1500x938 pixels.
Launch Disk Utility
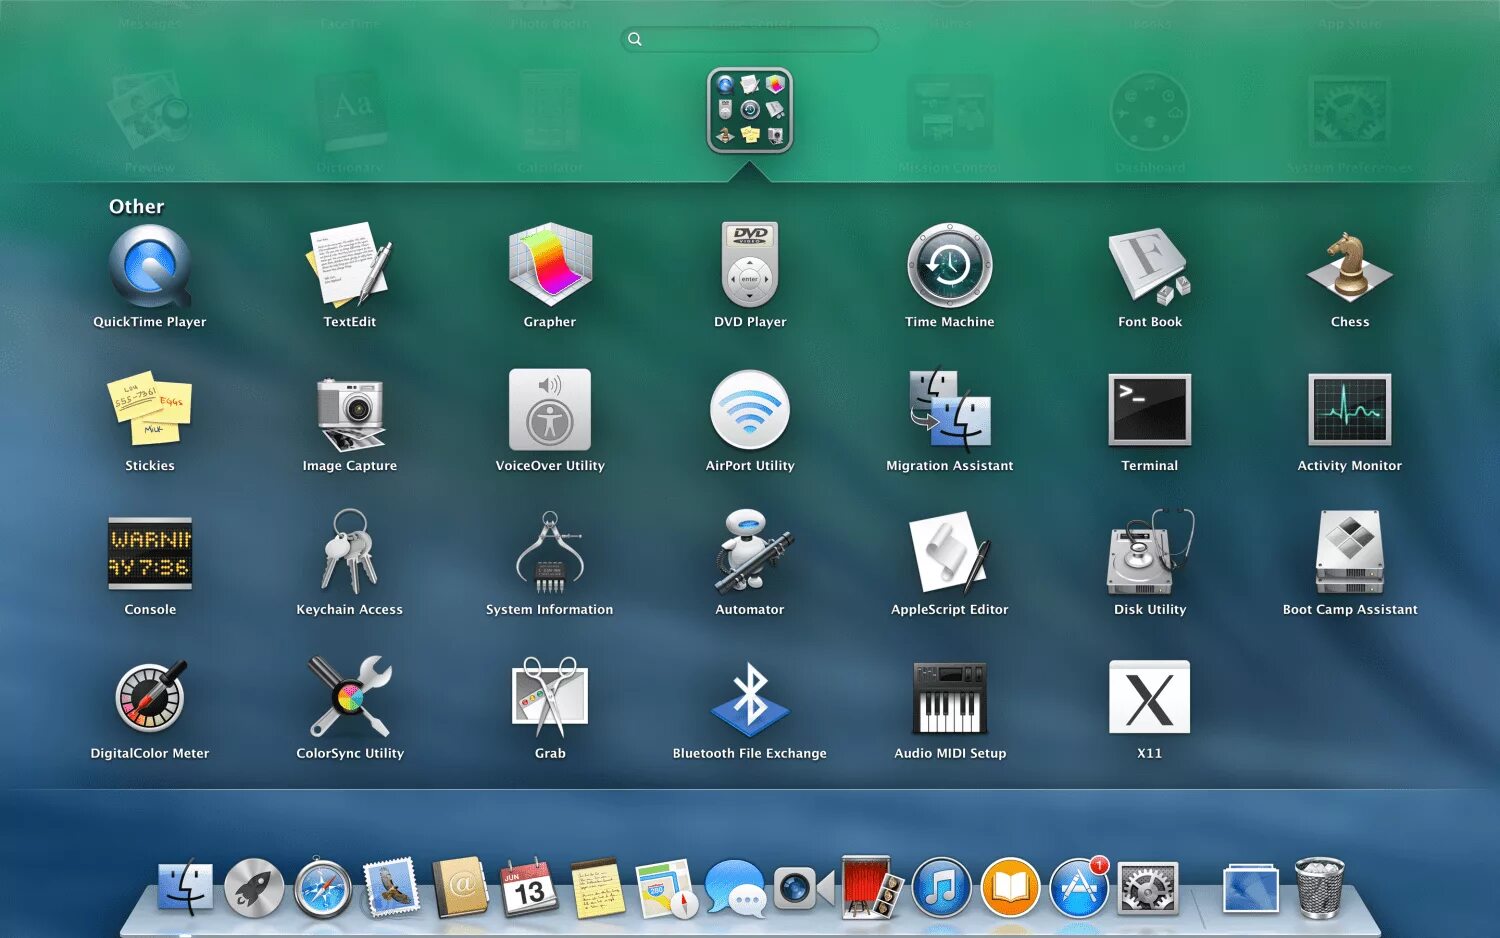pyautogui.click(x=1150, y=553)
